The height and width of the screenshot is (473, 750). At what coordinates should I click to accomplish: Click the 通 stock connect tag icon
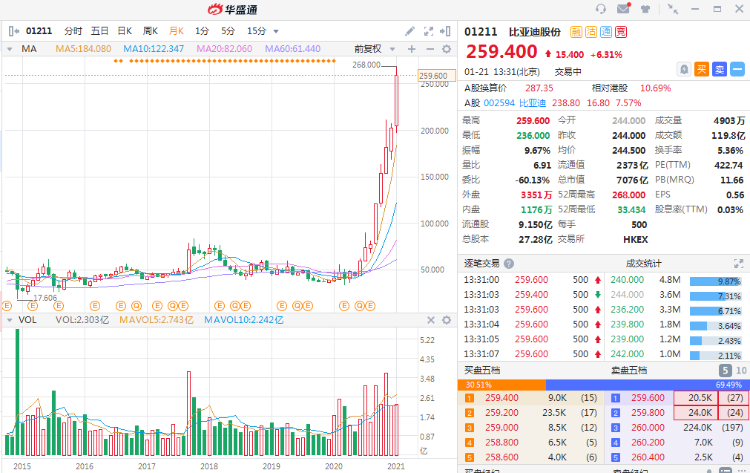(606, 32)
